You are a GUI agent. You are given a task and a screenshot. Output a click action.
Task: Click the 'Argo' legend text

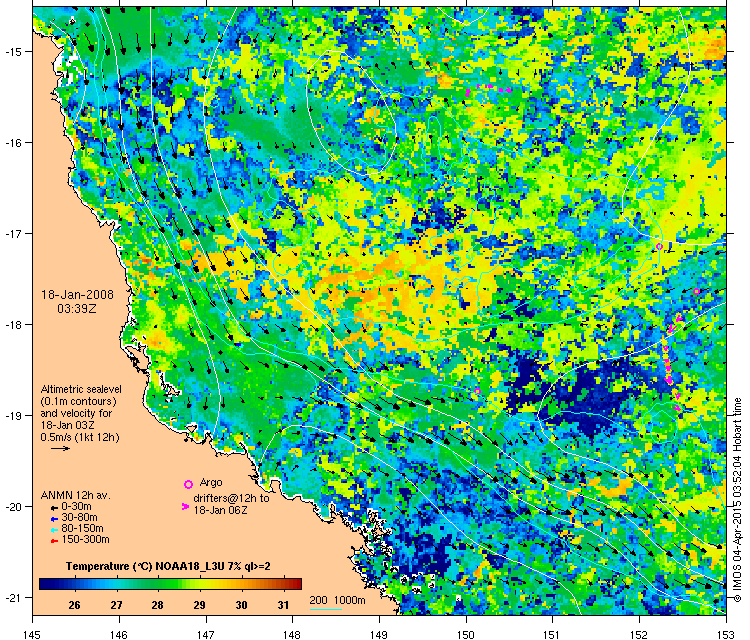(x=211, y=482)
